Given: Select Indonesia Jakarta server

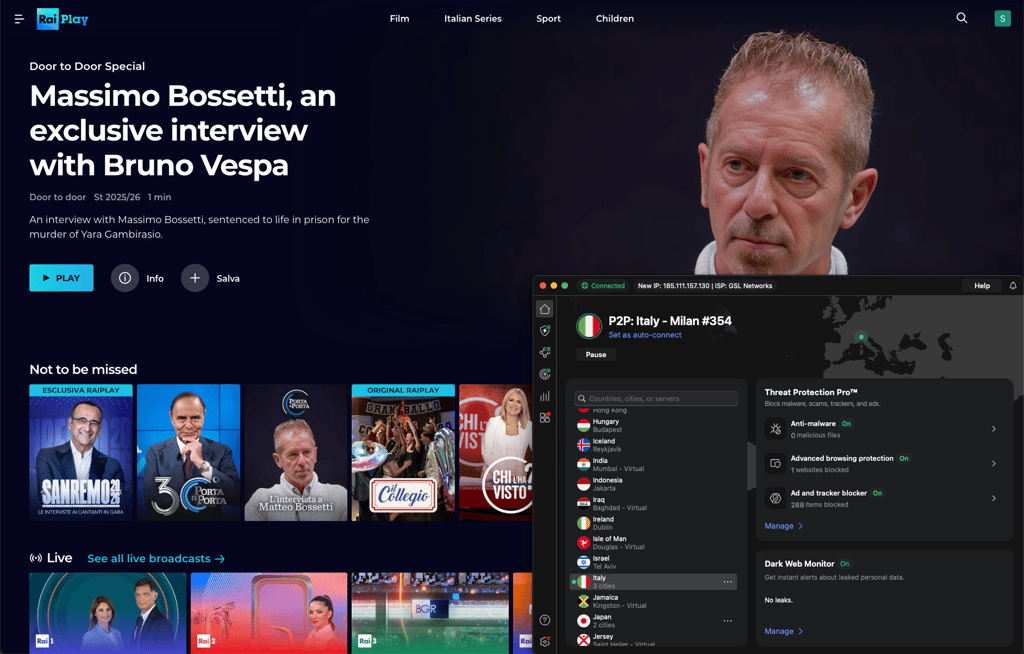Looking at the screenshot, I should pyautogui.click(x=655, y=484).
